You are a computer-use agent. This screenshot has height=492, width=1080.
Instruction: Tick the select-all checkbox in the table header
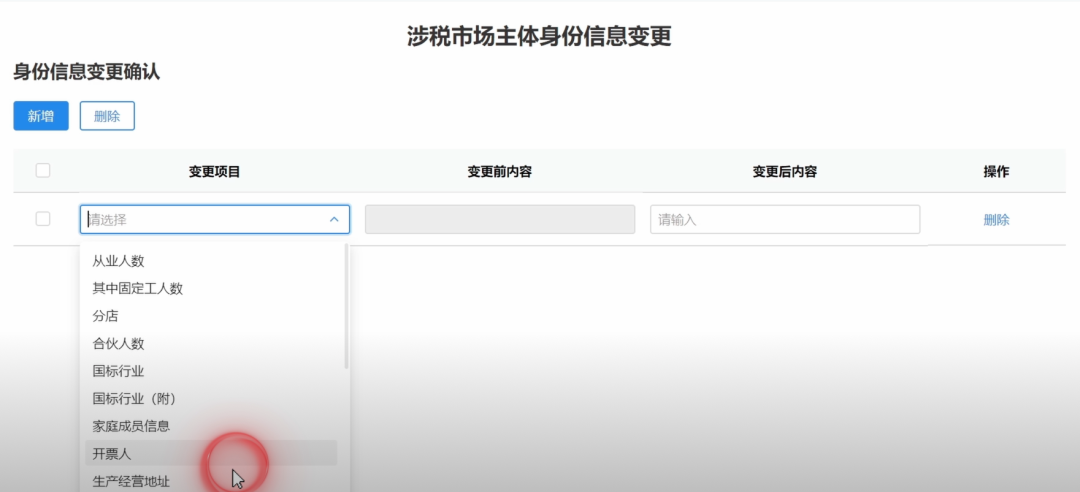[43, 170]
